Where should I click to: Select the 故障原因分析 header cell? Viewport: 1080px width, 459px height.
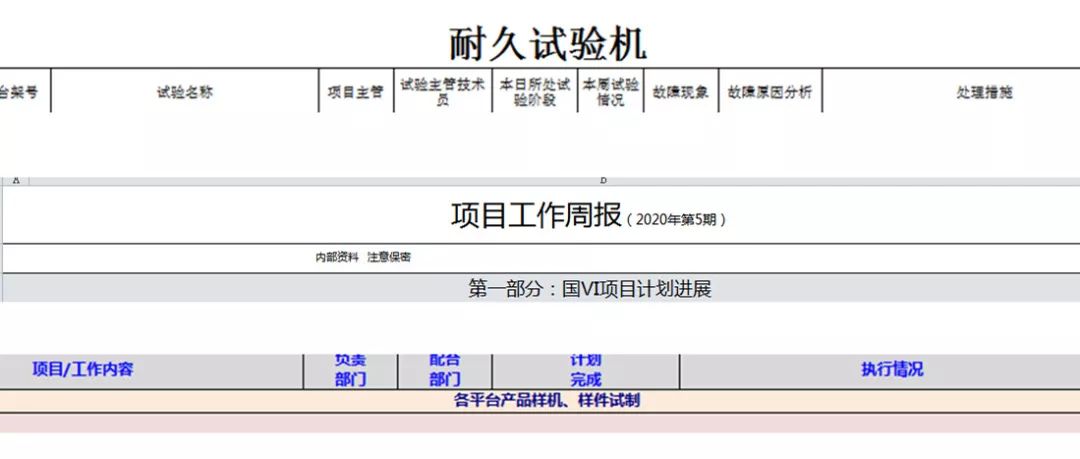point(769,92)
